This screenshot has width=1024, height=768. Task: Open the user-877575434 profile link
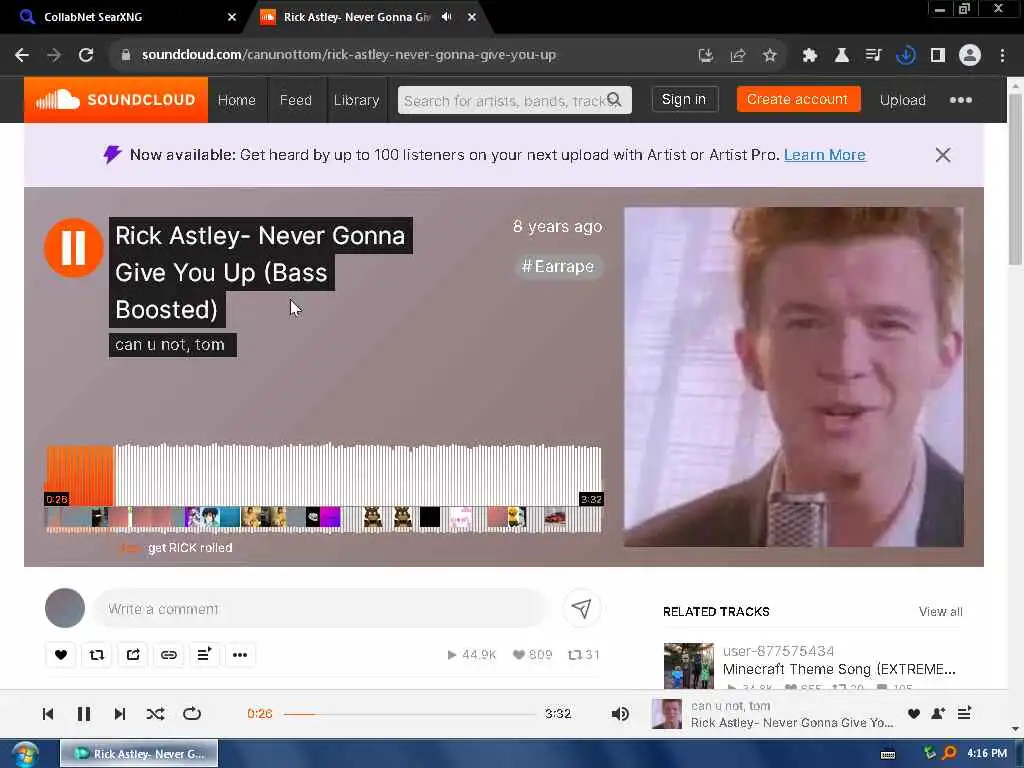(778, 651)
